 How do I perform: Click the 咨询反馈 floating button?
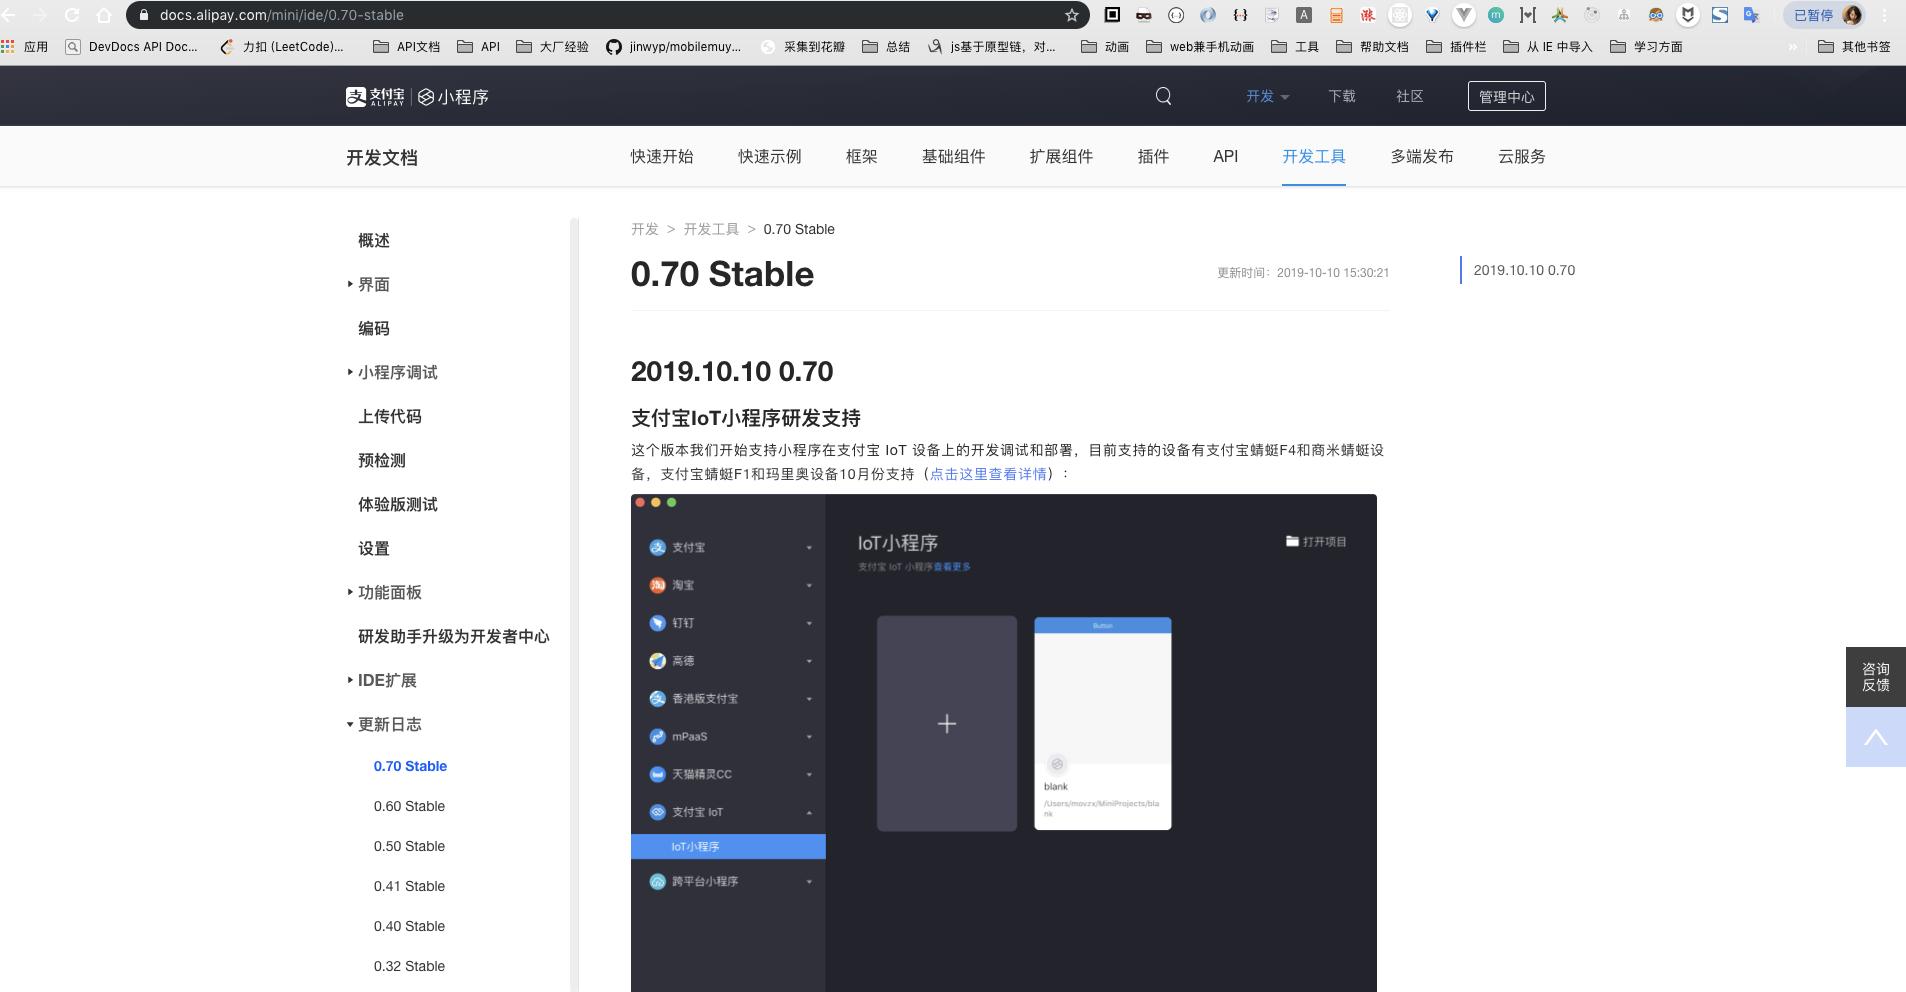1876,677
